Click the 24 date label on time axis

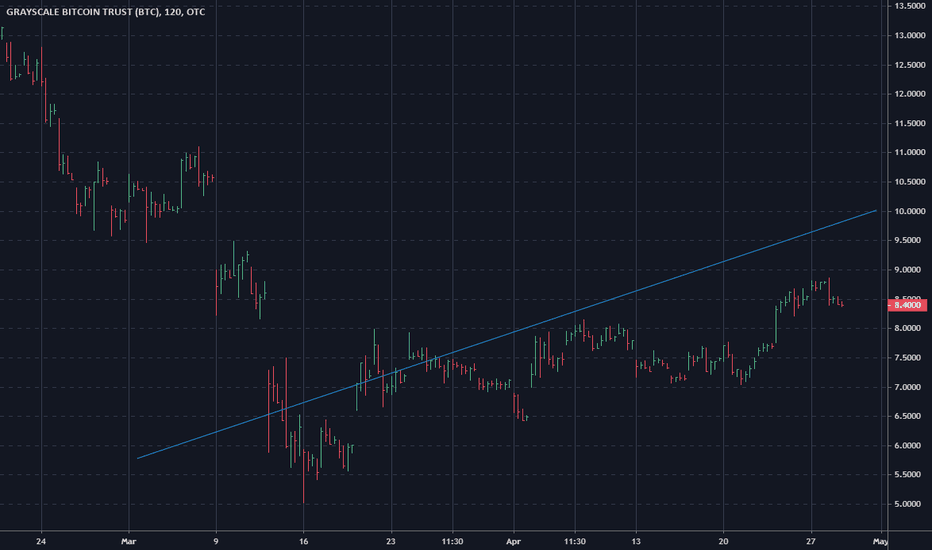(x=41, y=542)
